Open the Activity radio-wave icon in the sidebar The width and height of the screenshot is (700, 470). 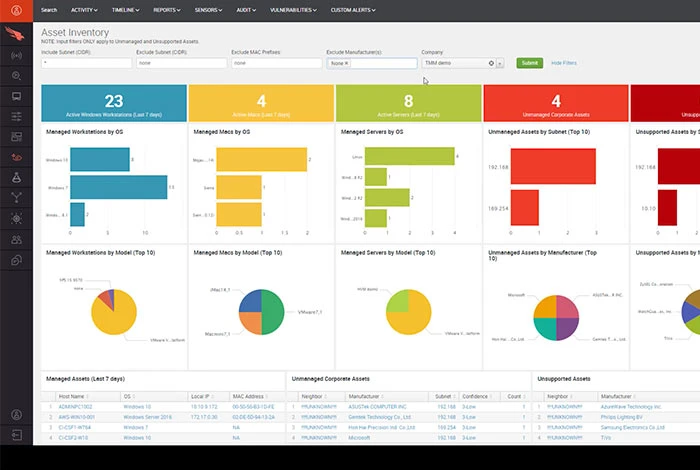point(16,56)
